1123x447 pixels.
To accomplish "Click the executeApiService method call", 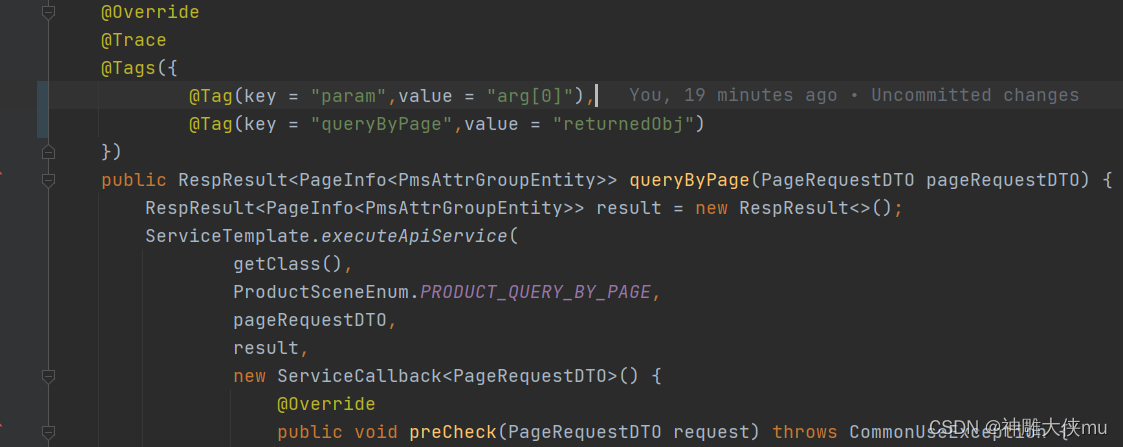I will pos(413,236).
